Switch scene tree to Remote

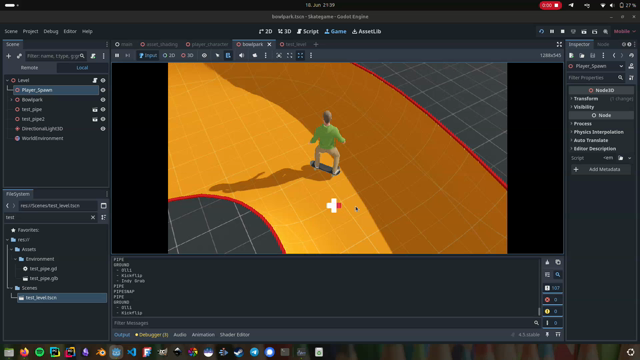pyautogui.click(x=29, y=68)
